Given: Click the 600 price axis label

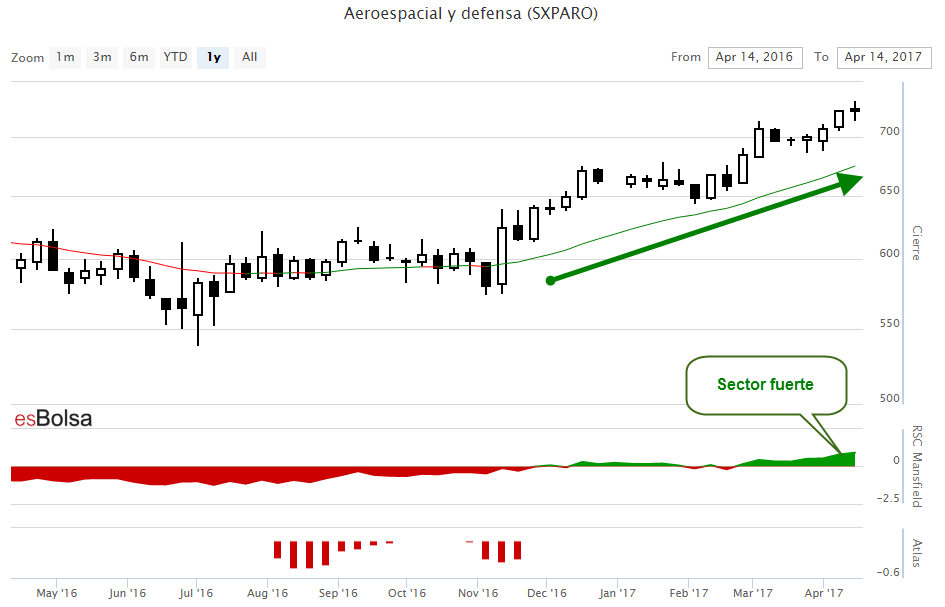Looking at the screenshot, I should pos(890,254).
